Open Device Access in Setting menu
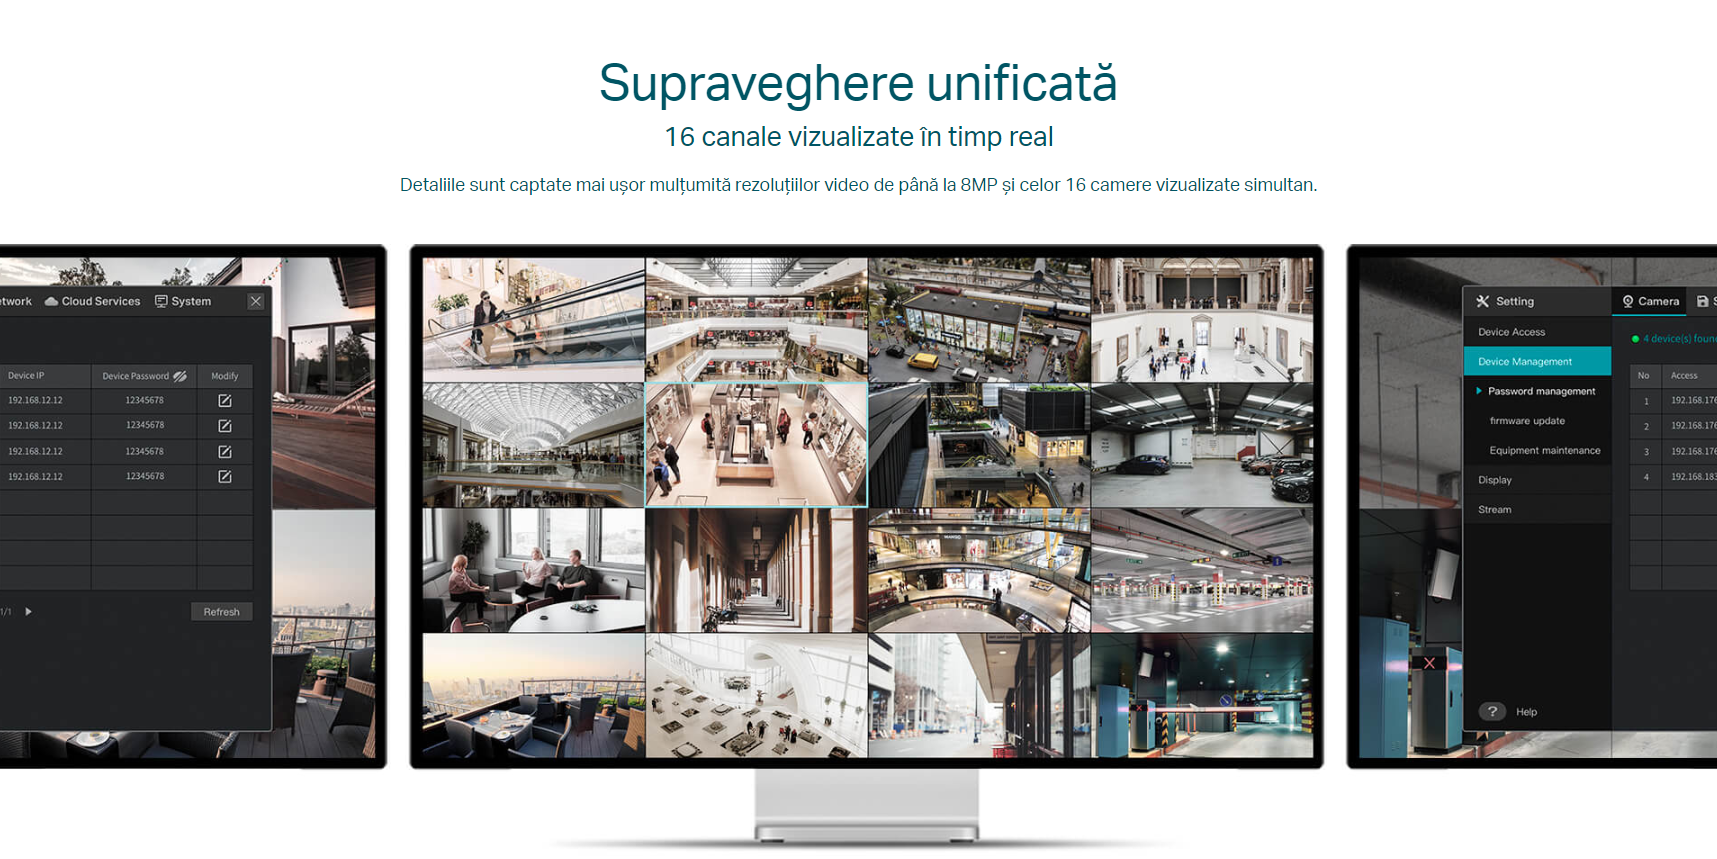1717x859 pixels. point(1537,332)
